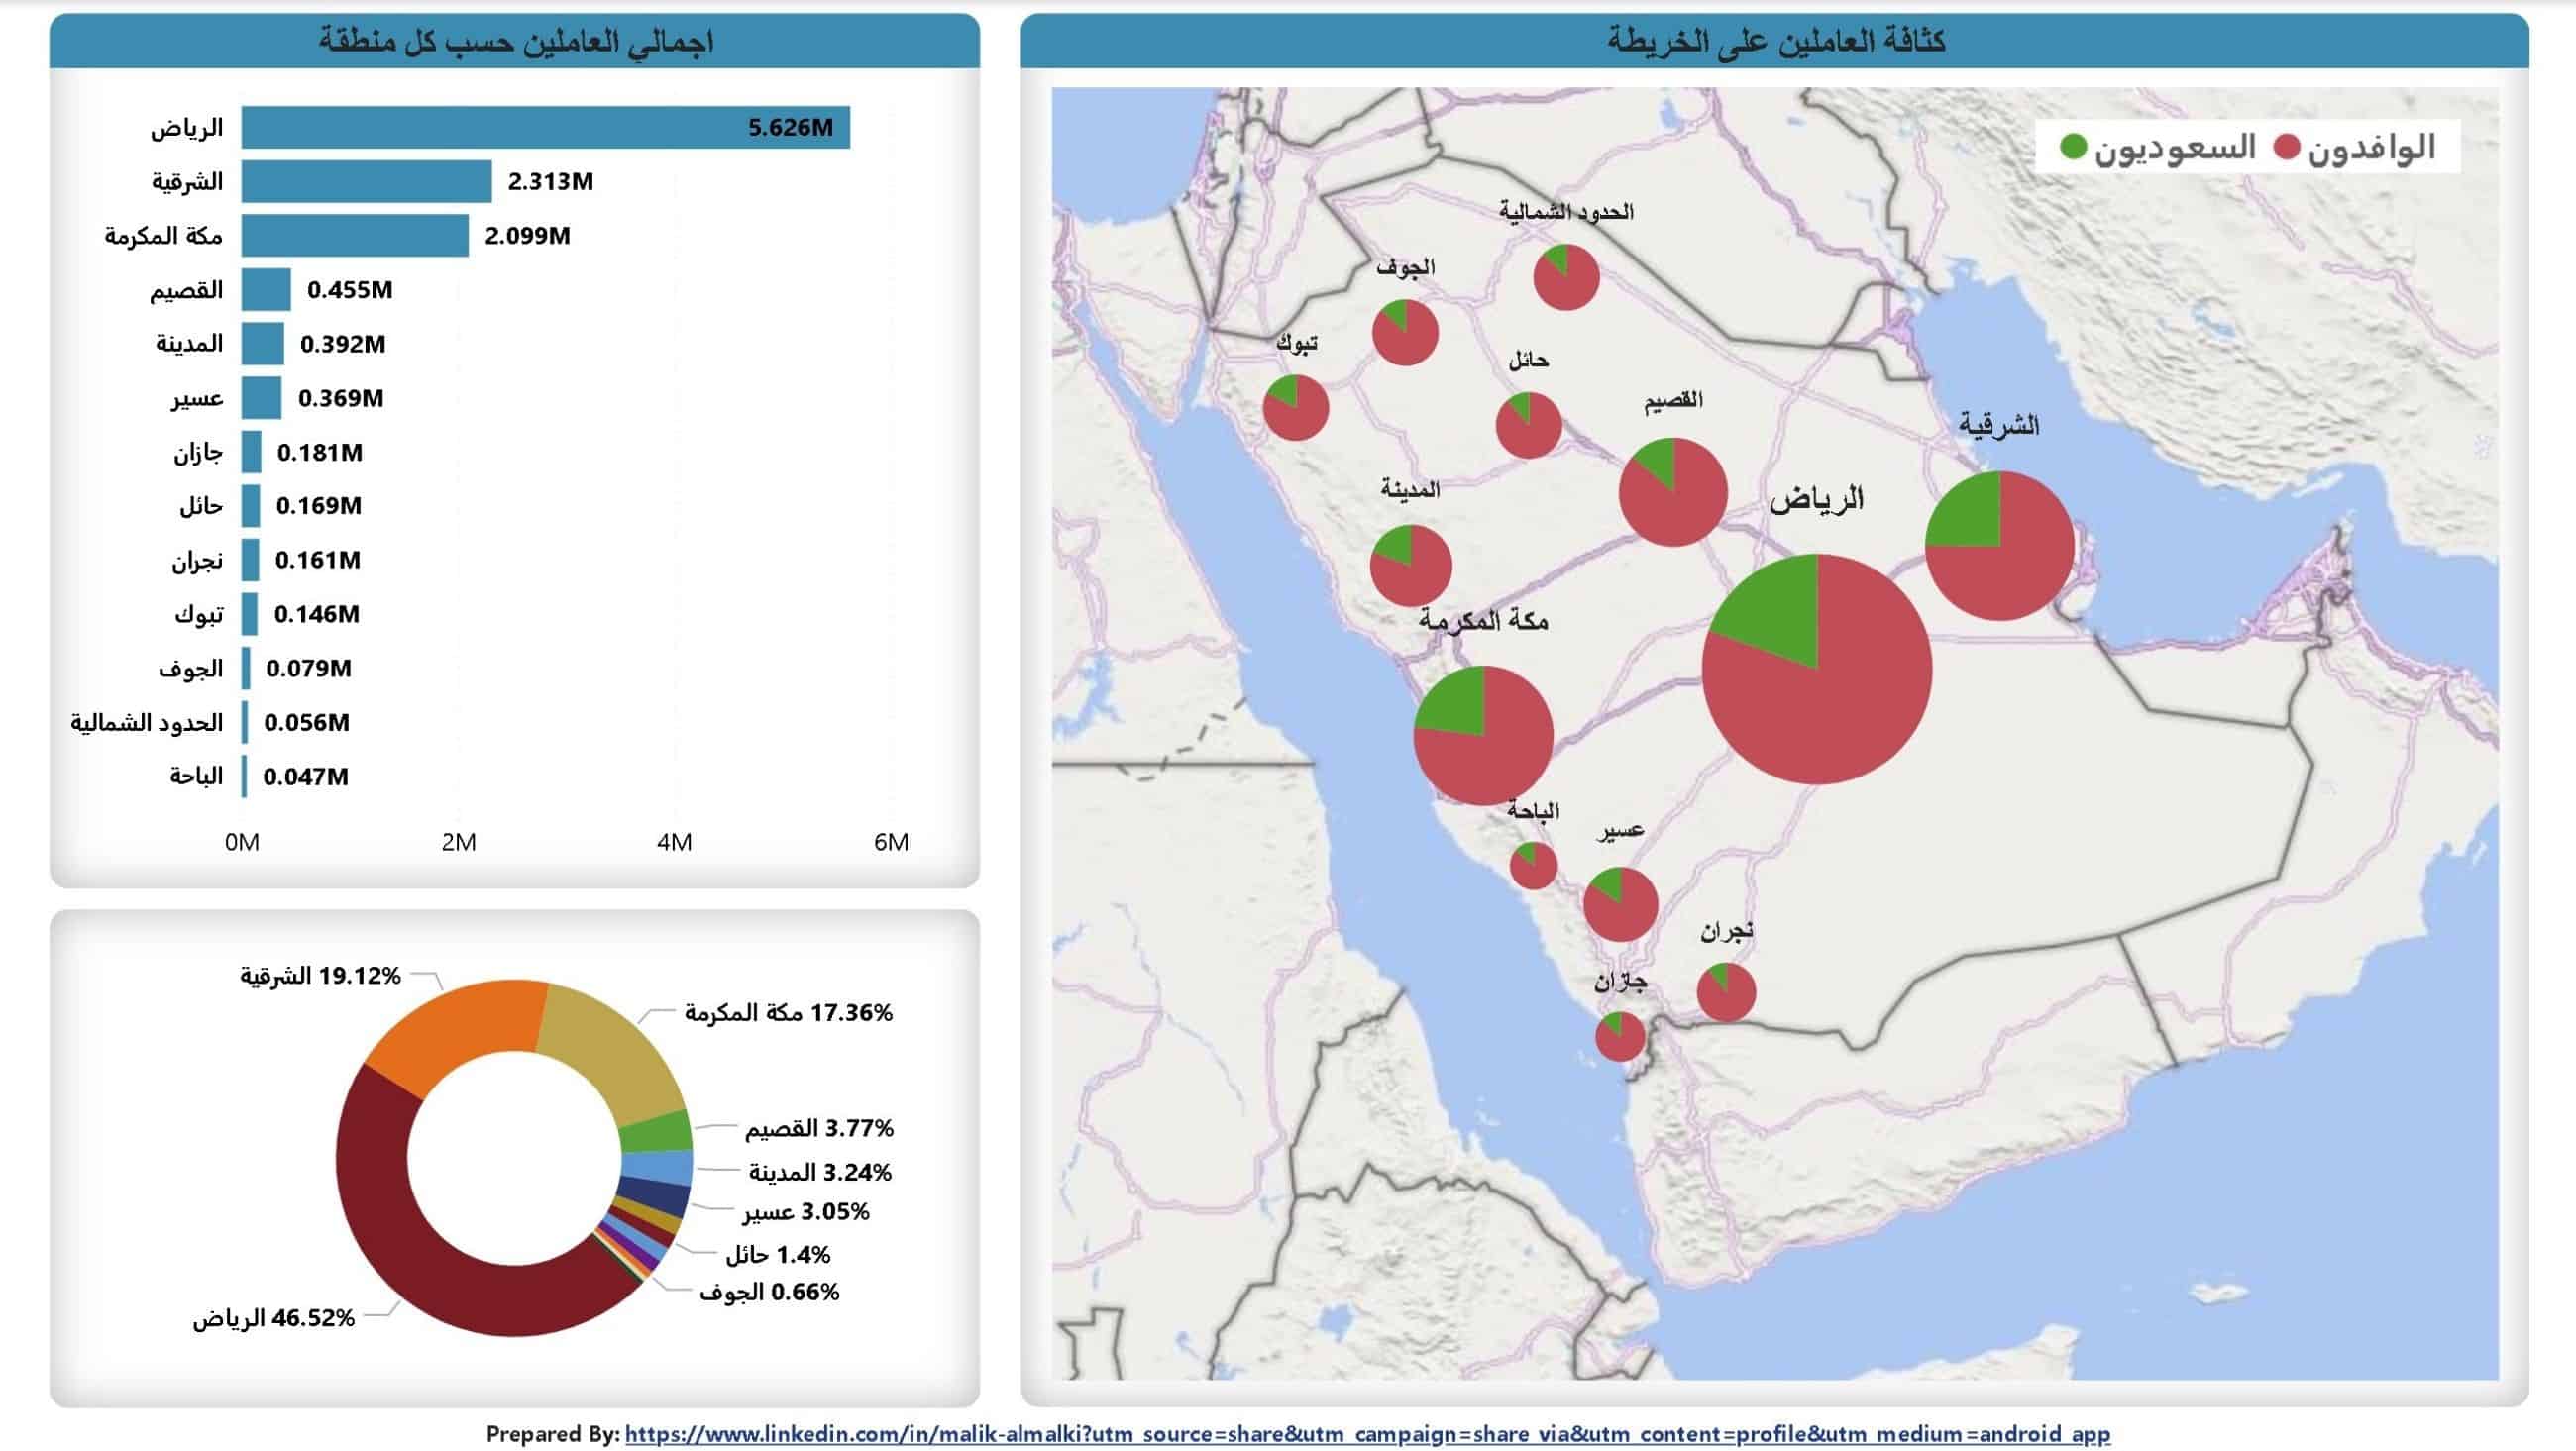The height and width of the screenshot is (1451, 2576).
Task: Click the 0.66% الجوف donut label
Action: pyautogui.click(x=769, y=1292)
